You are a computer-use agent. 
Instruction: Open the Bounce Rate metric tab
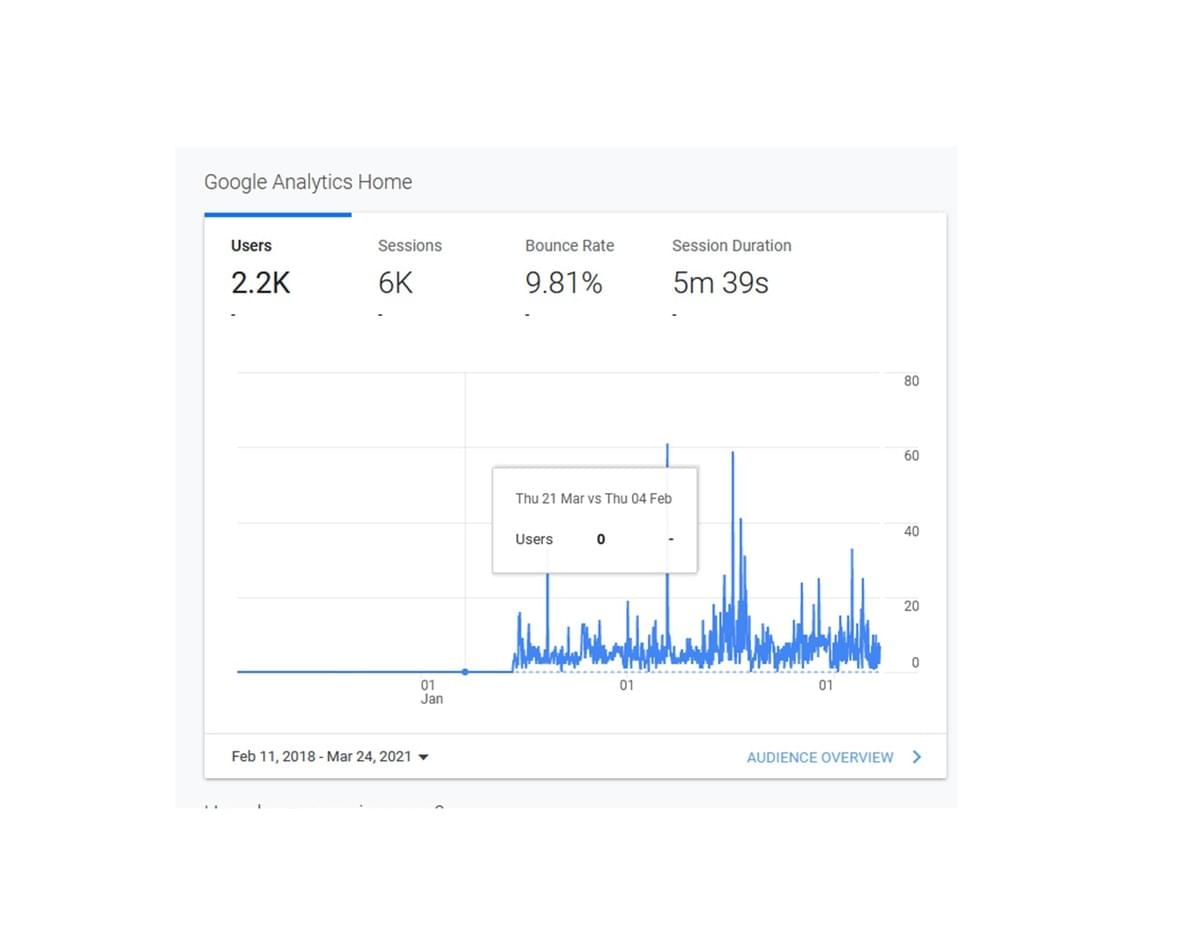pos(571,280)
